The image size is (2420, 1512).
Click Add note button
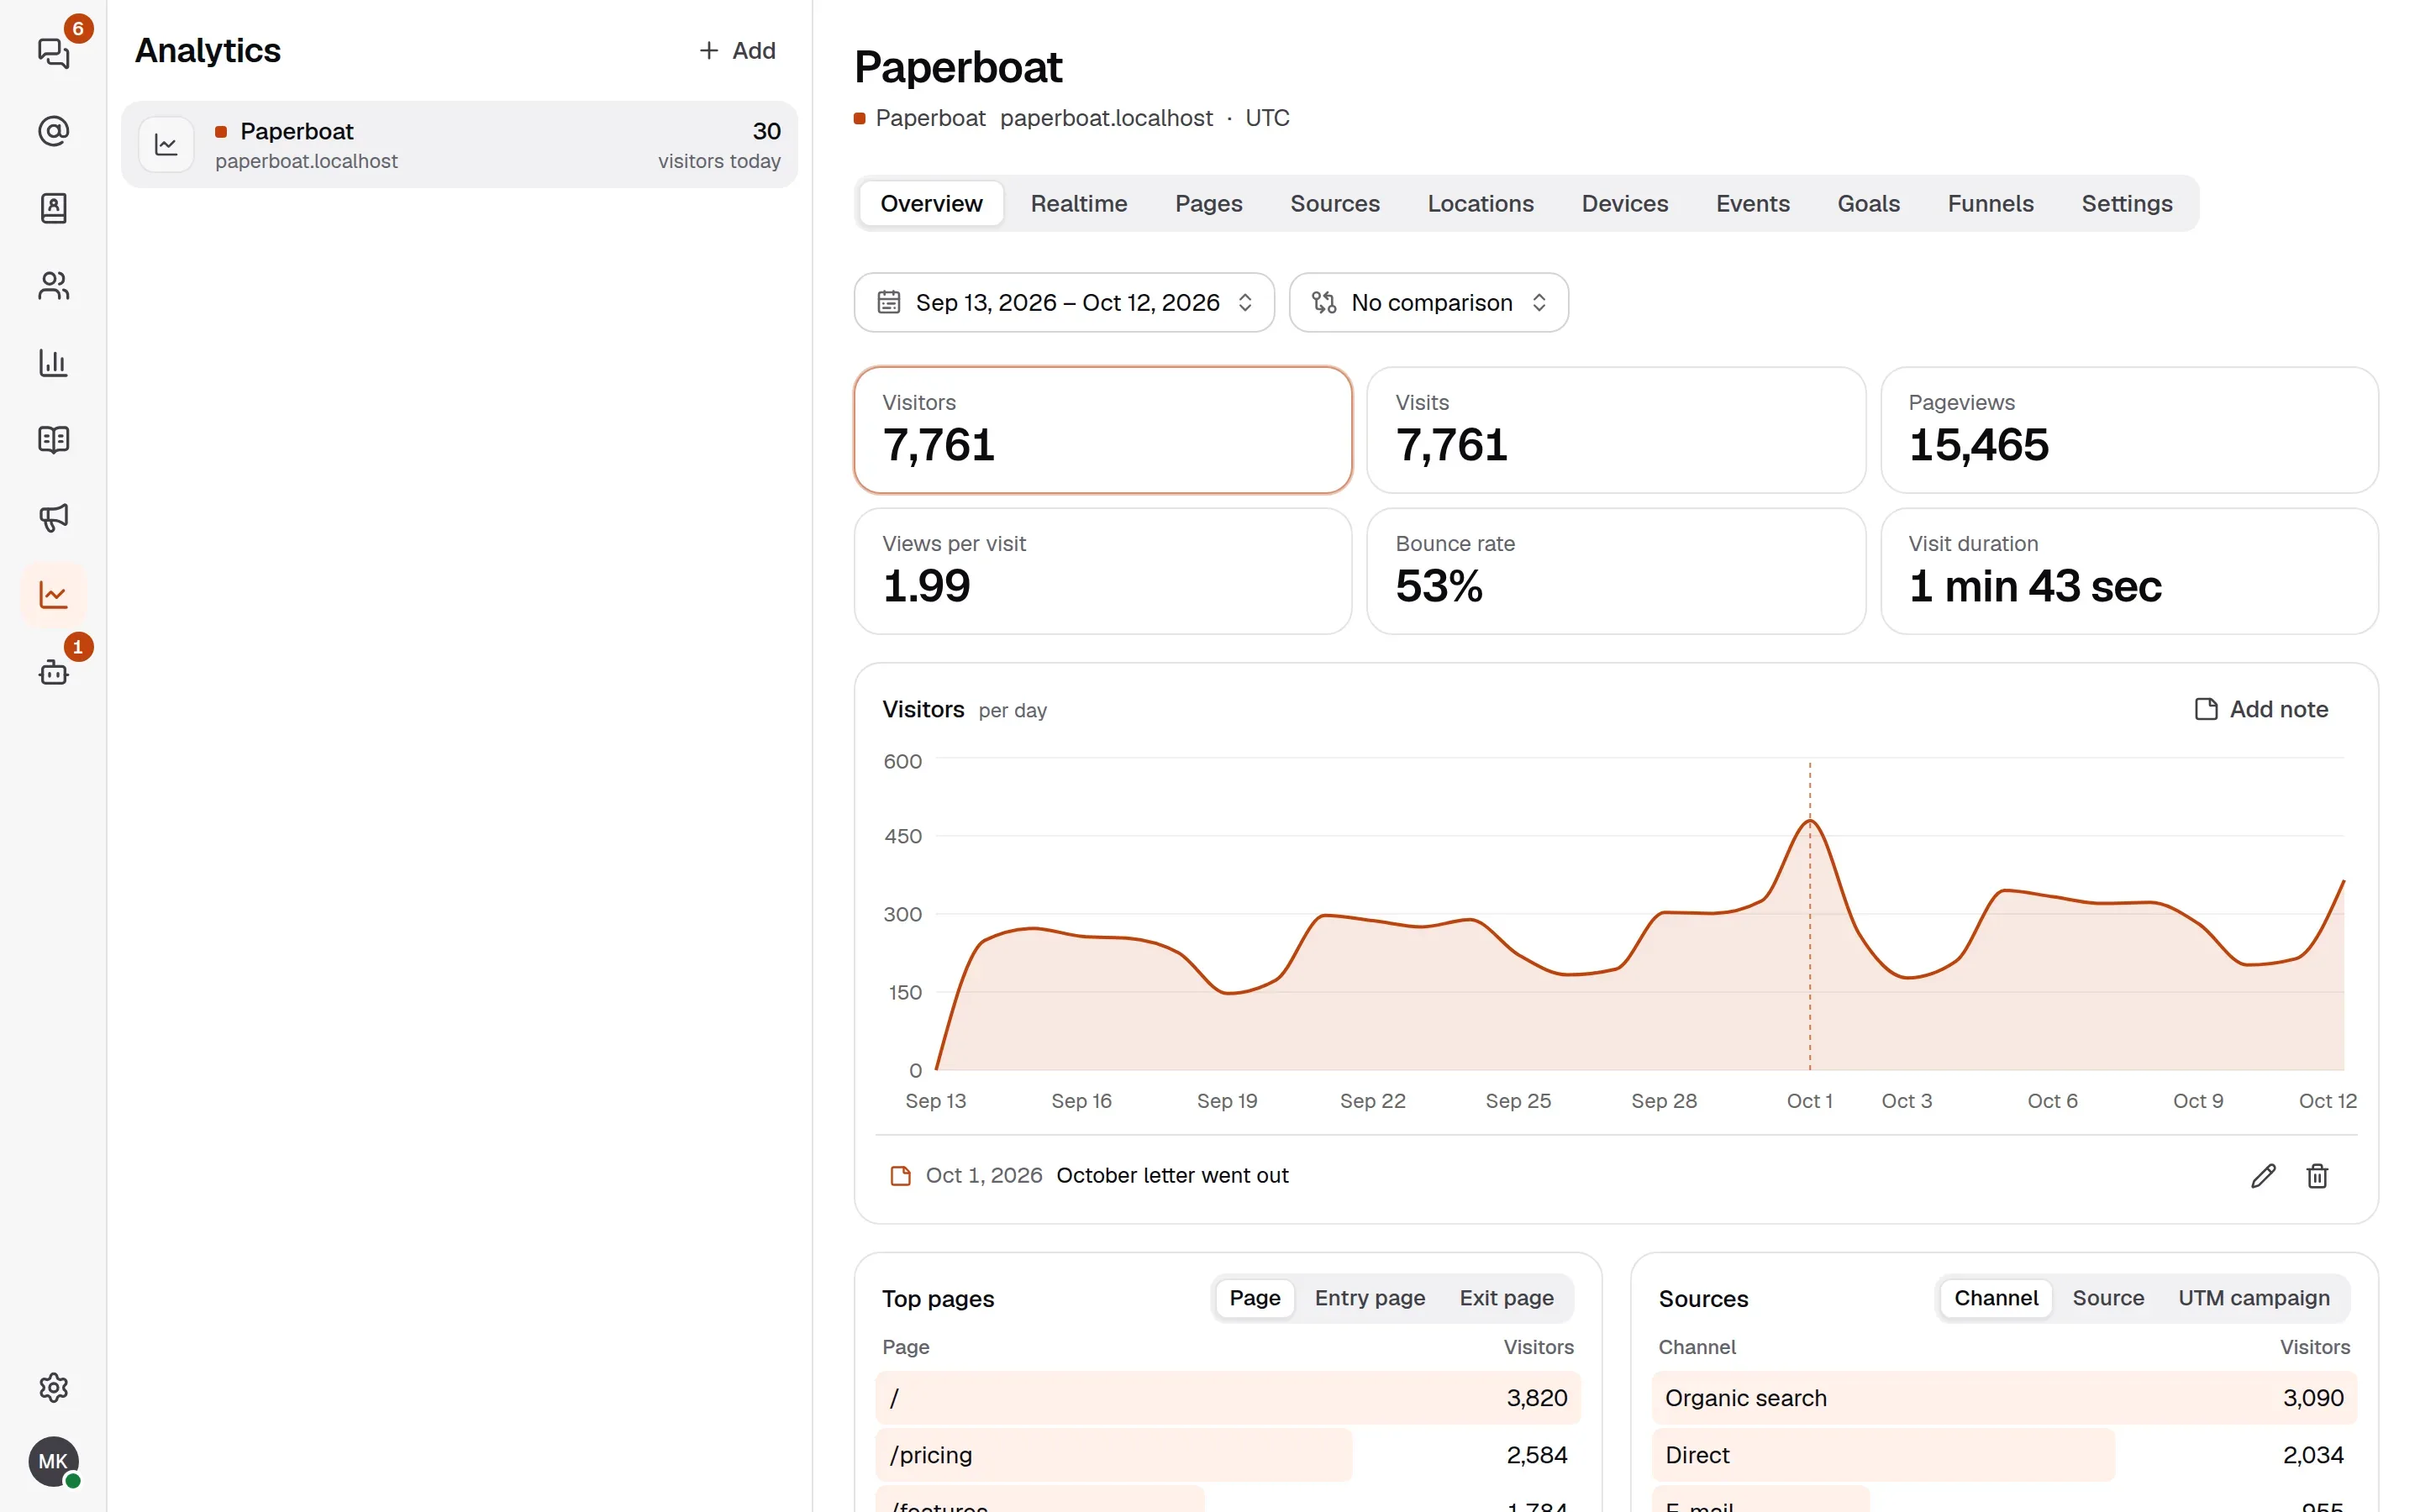[x=2261, y=709]
